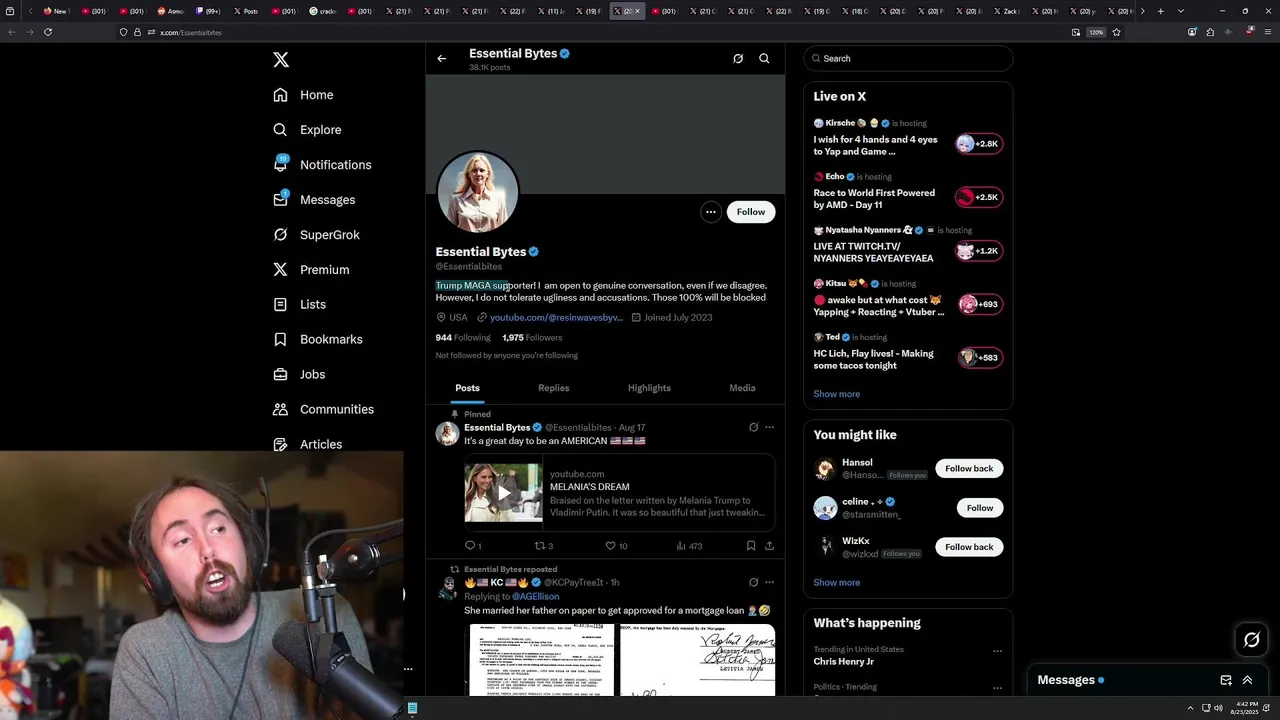Viewport: 1280px width, 720px height.
Task: Open the Explore search icon in sidebar
Action: (x=280, y=130)
